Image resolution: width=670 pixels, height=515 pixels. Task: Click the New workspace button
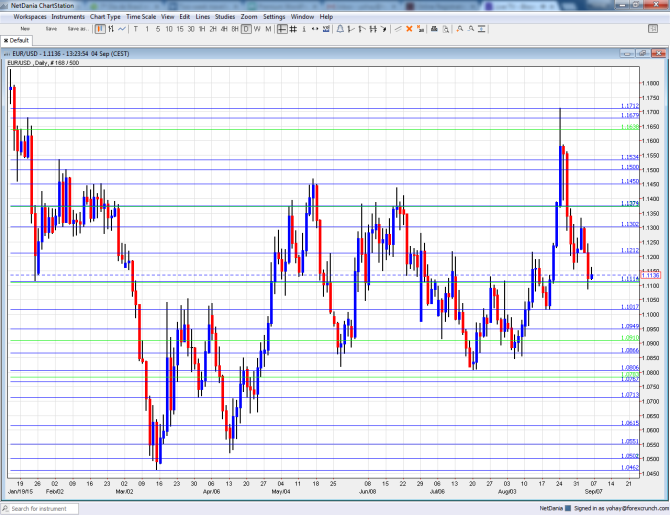[25, 29]
